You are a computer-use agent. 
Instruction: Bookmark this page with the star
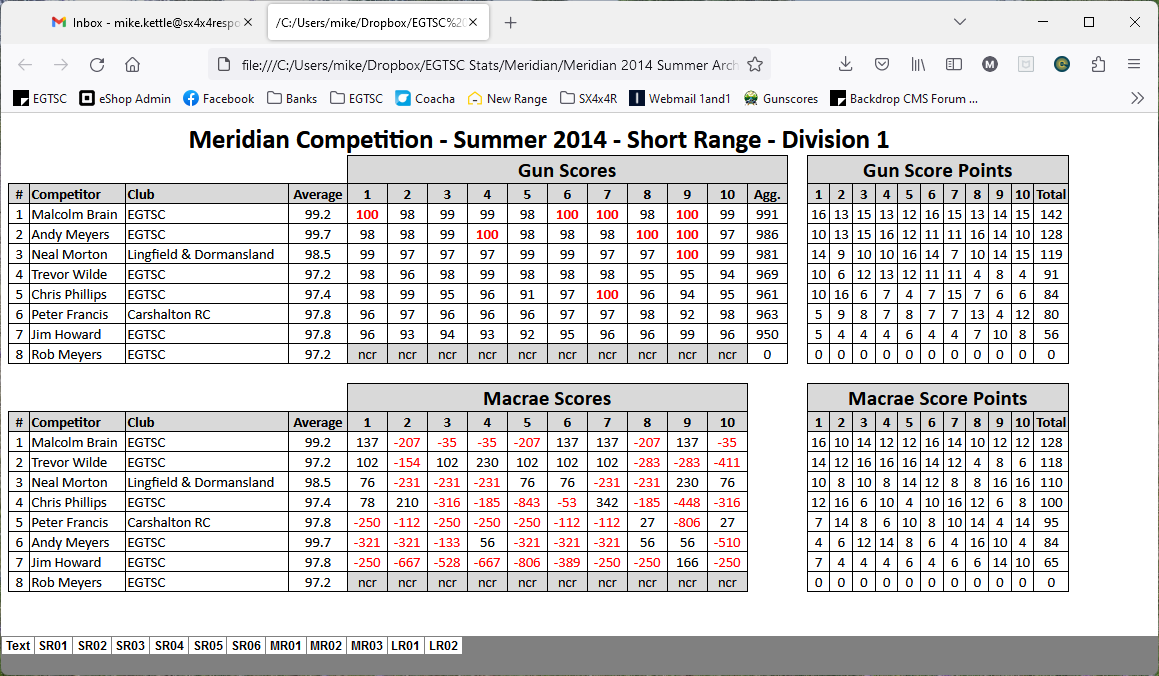[x=755, y=65]
